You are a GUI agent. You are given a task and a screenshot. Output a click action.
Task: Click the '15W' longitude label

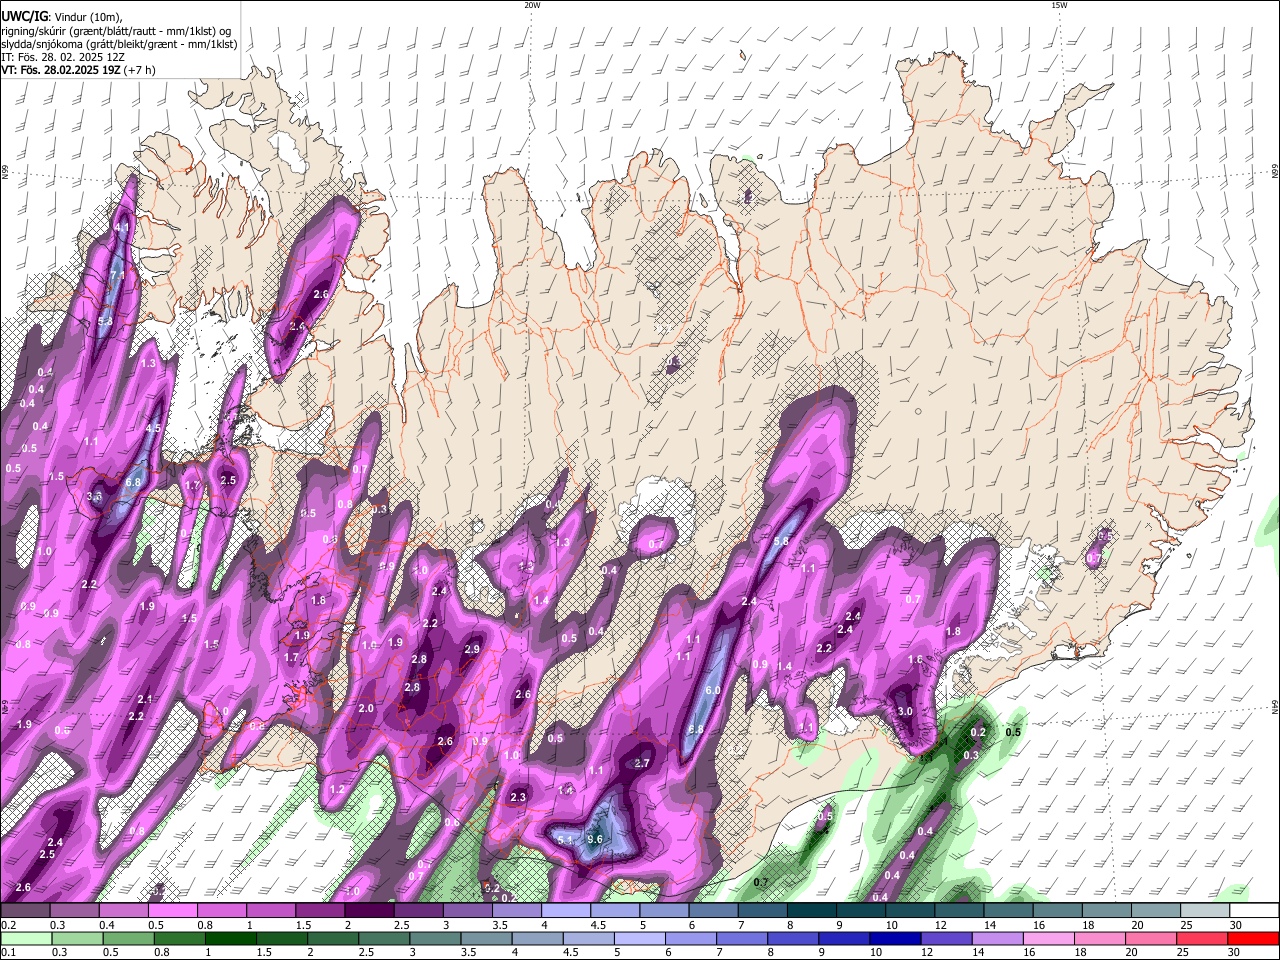(x=1059, y=5)
